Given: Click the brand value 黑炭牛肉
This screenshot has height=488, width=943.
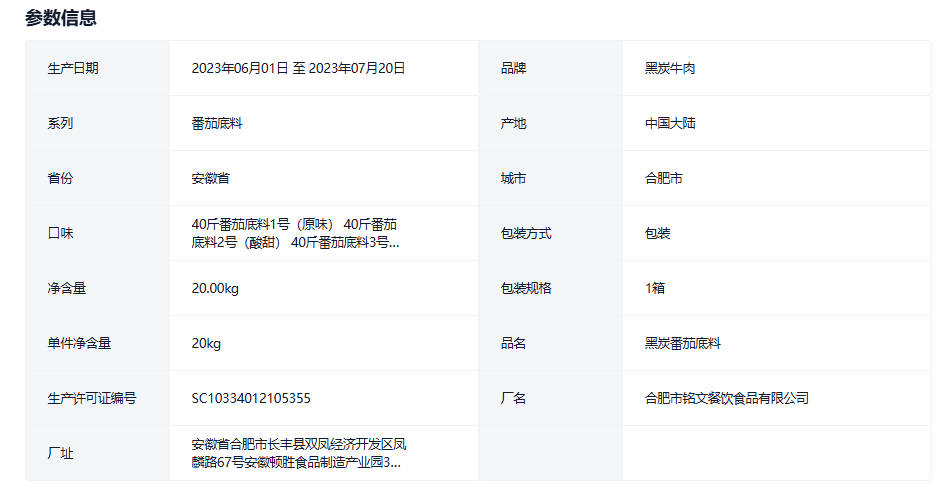Looking at the screenshot, I should coord(670,68).
